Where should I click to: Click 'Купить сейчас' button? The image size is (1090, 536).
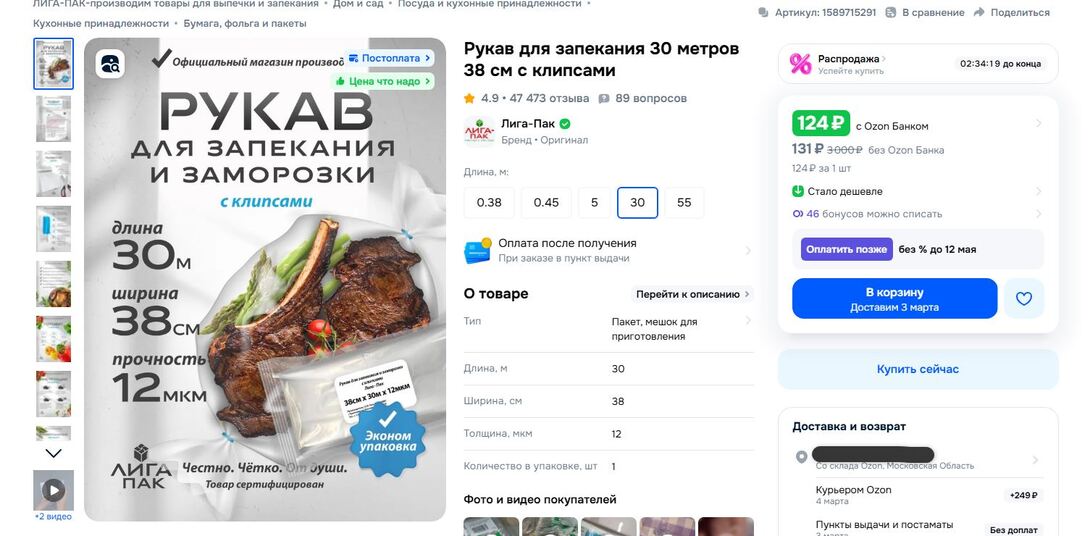point(918,369)
